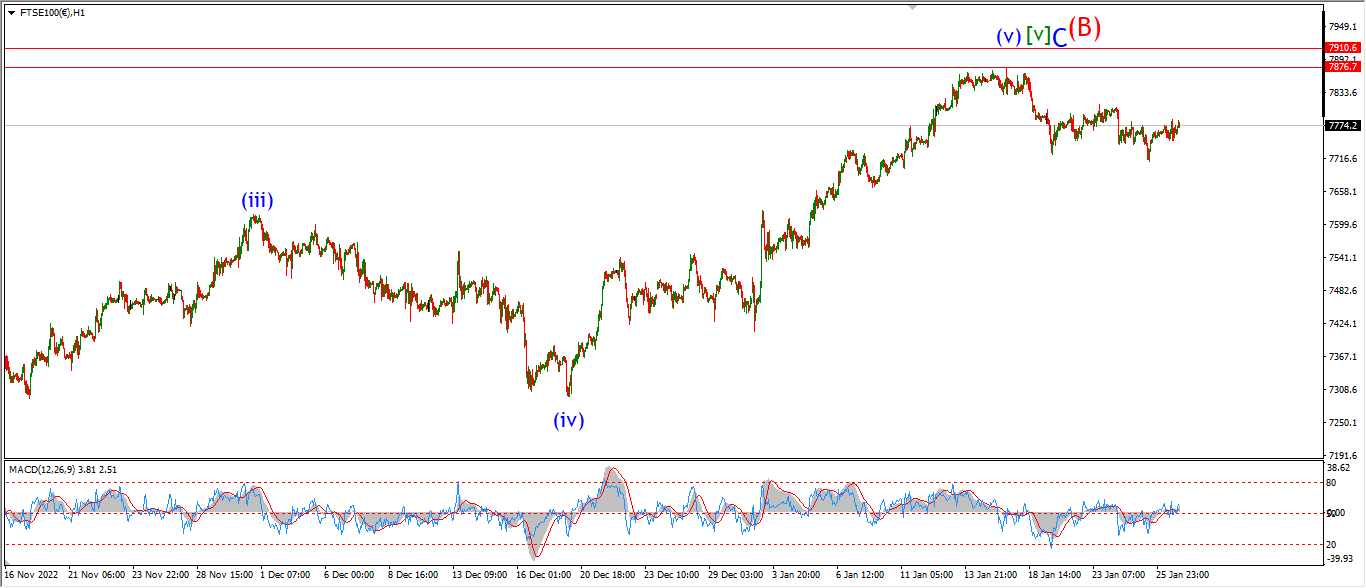
Task: Click the FTSE100(€),H1 chart title
Action: (51, 13)
